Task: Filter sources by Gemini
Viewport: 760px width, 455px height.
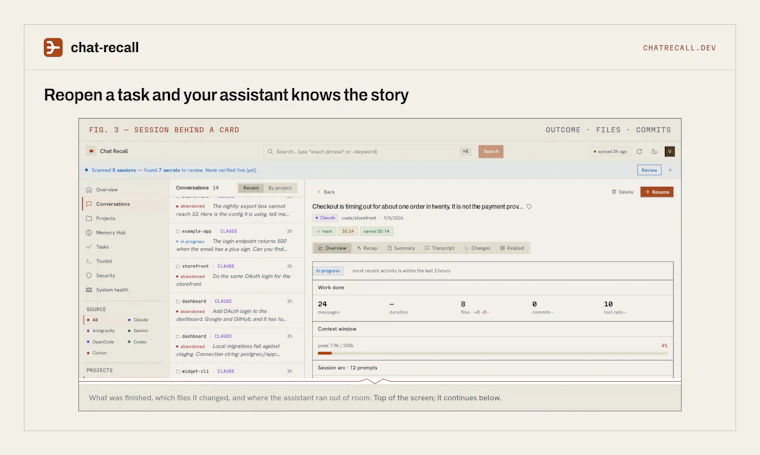Action: (x=138, y=331)
